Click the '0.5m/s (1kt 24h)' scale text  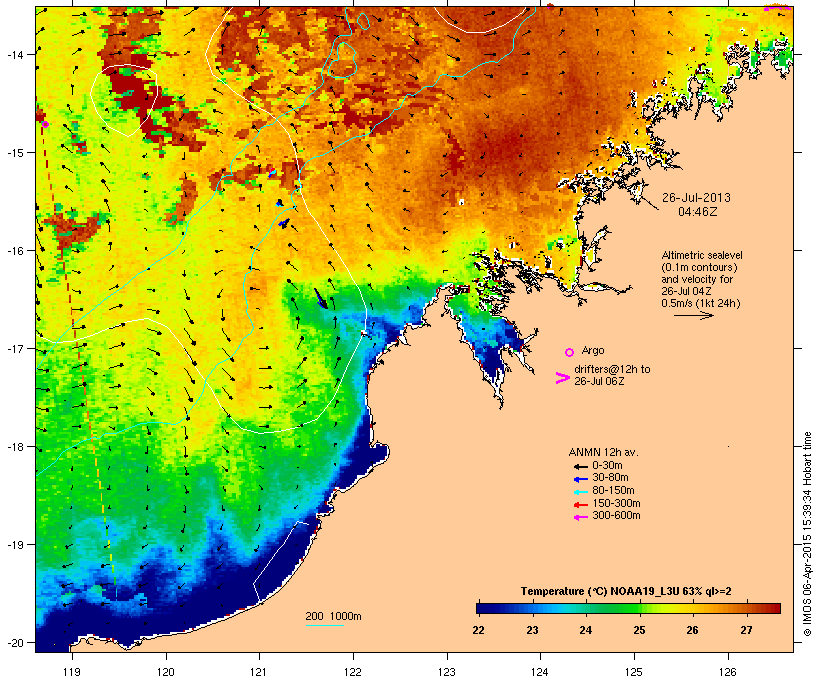[701, 303]
